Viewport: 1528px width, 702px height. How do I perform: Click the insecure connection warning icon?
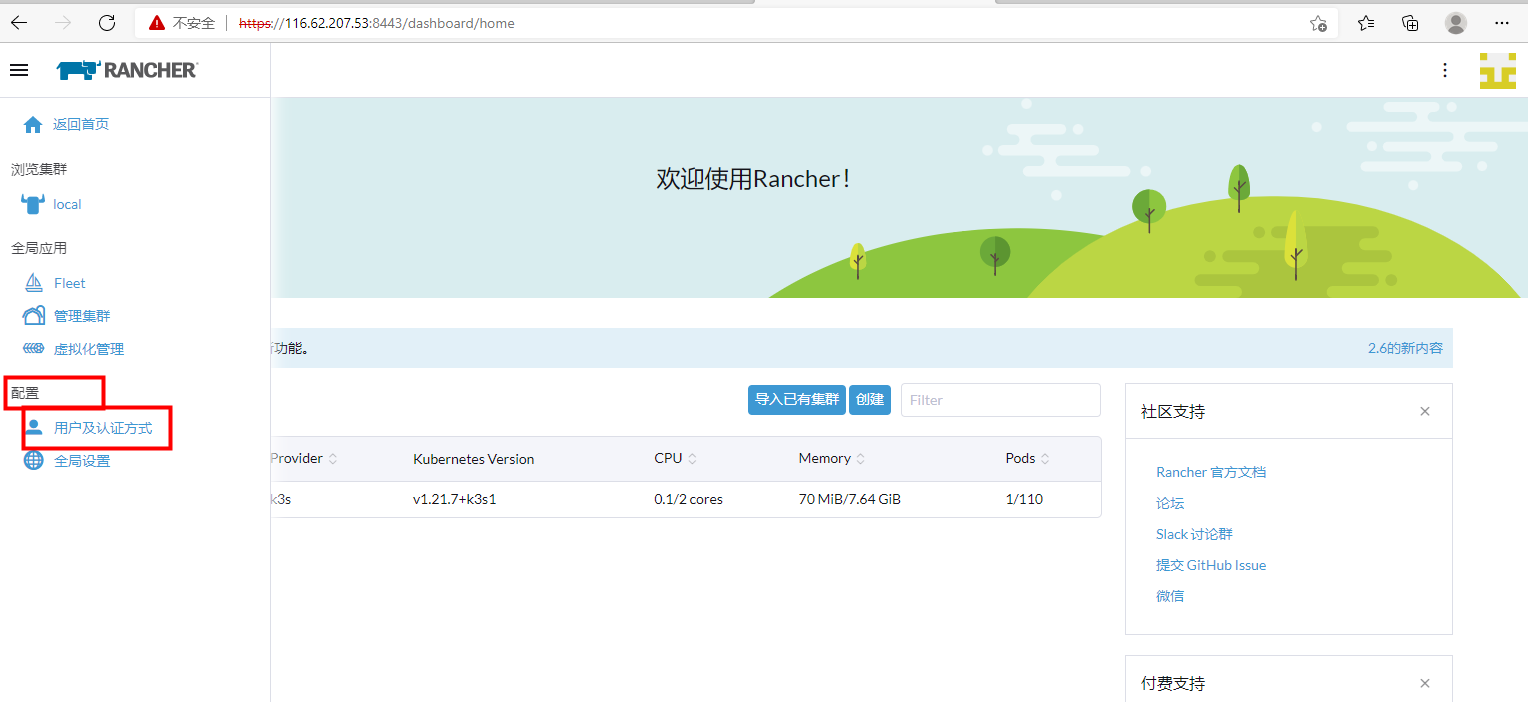pos(156,23)
